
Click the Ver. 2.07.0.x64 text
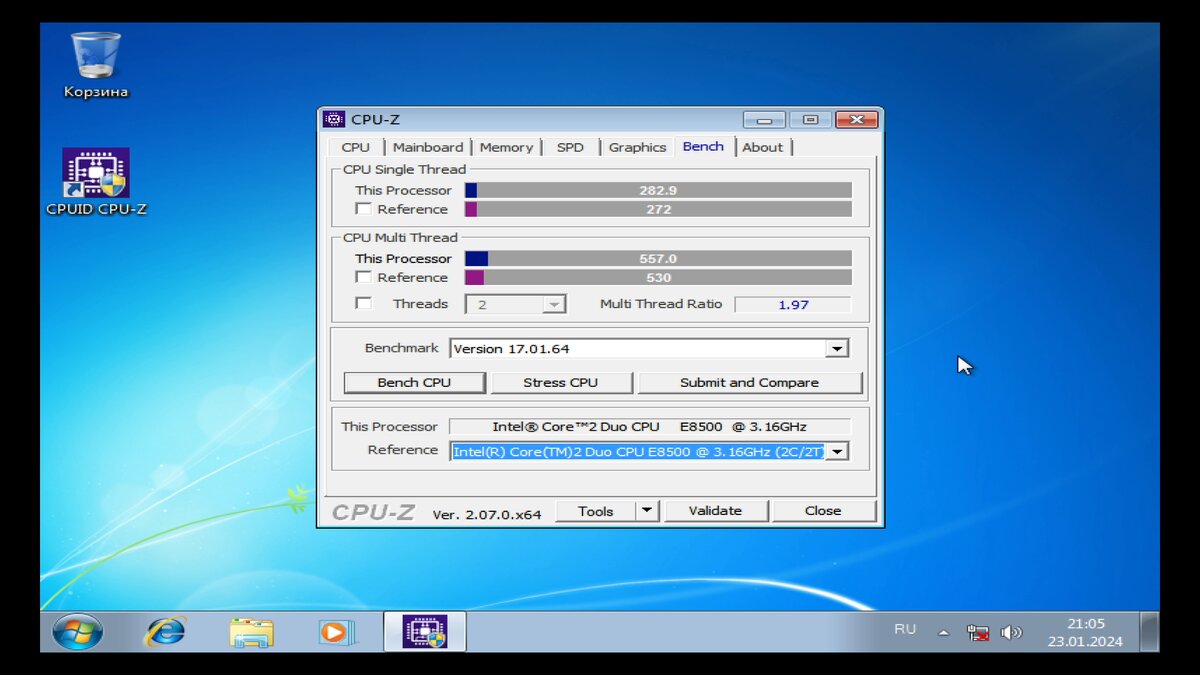tap(487, 514)
